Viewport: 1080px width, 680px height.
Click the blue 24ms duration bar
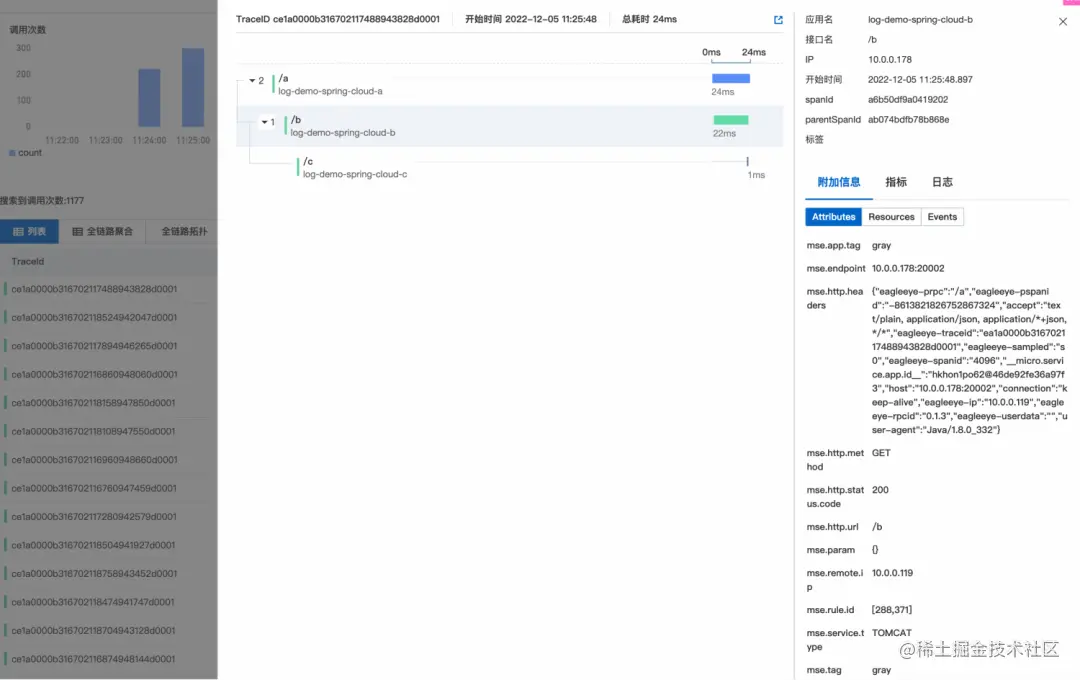coord(731,79)
